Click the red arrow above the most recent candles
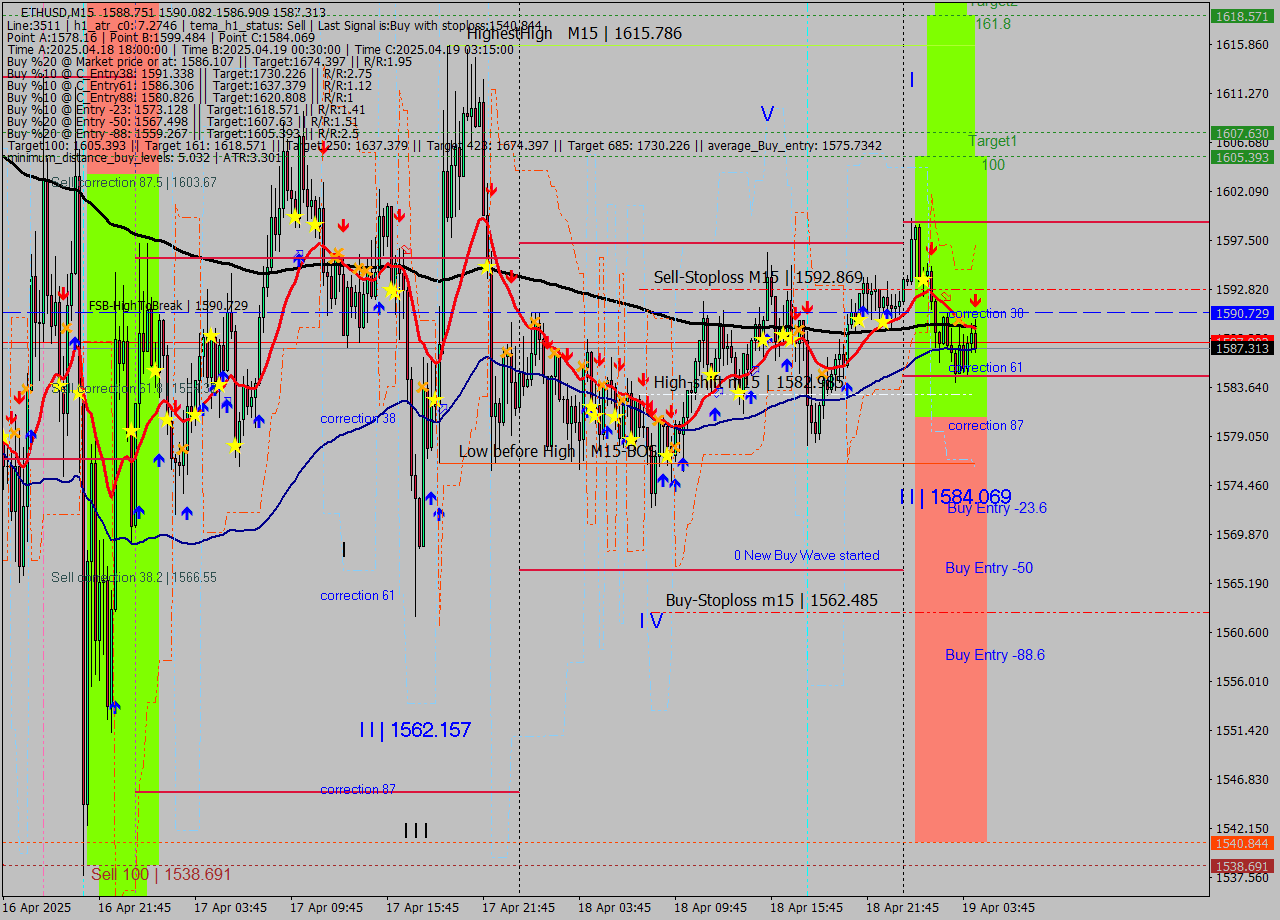This screenshot has height=920, width=1280. point(933,248)
